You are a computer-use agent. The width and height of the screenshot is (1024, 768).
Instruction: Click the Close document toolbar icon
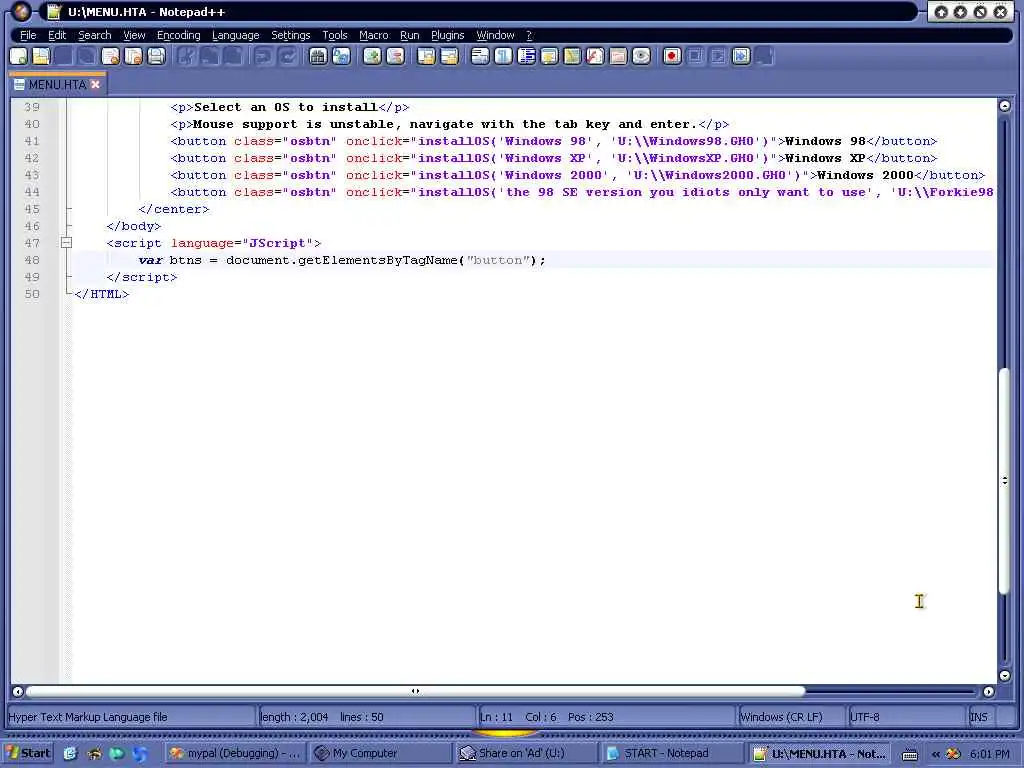click(110, 56)
